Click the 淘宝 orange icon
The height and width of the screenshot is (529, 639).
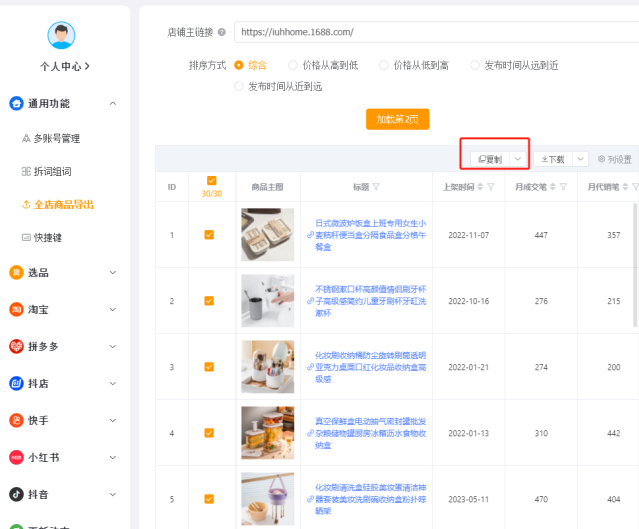[16, 309]
